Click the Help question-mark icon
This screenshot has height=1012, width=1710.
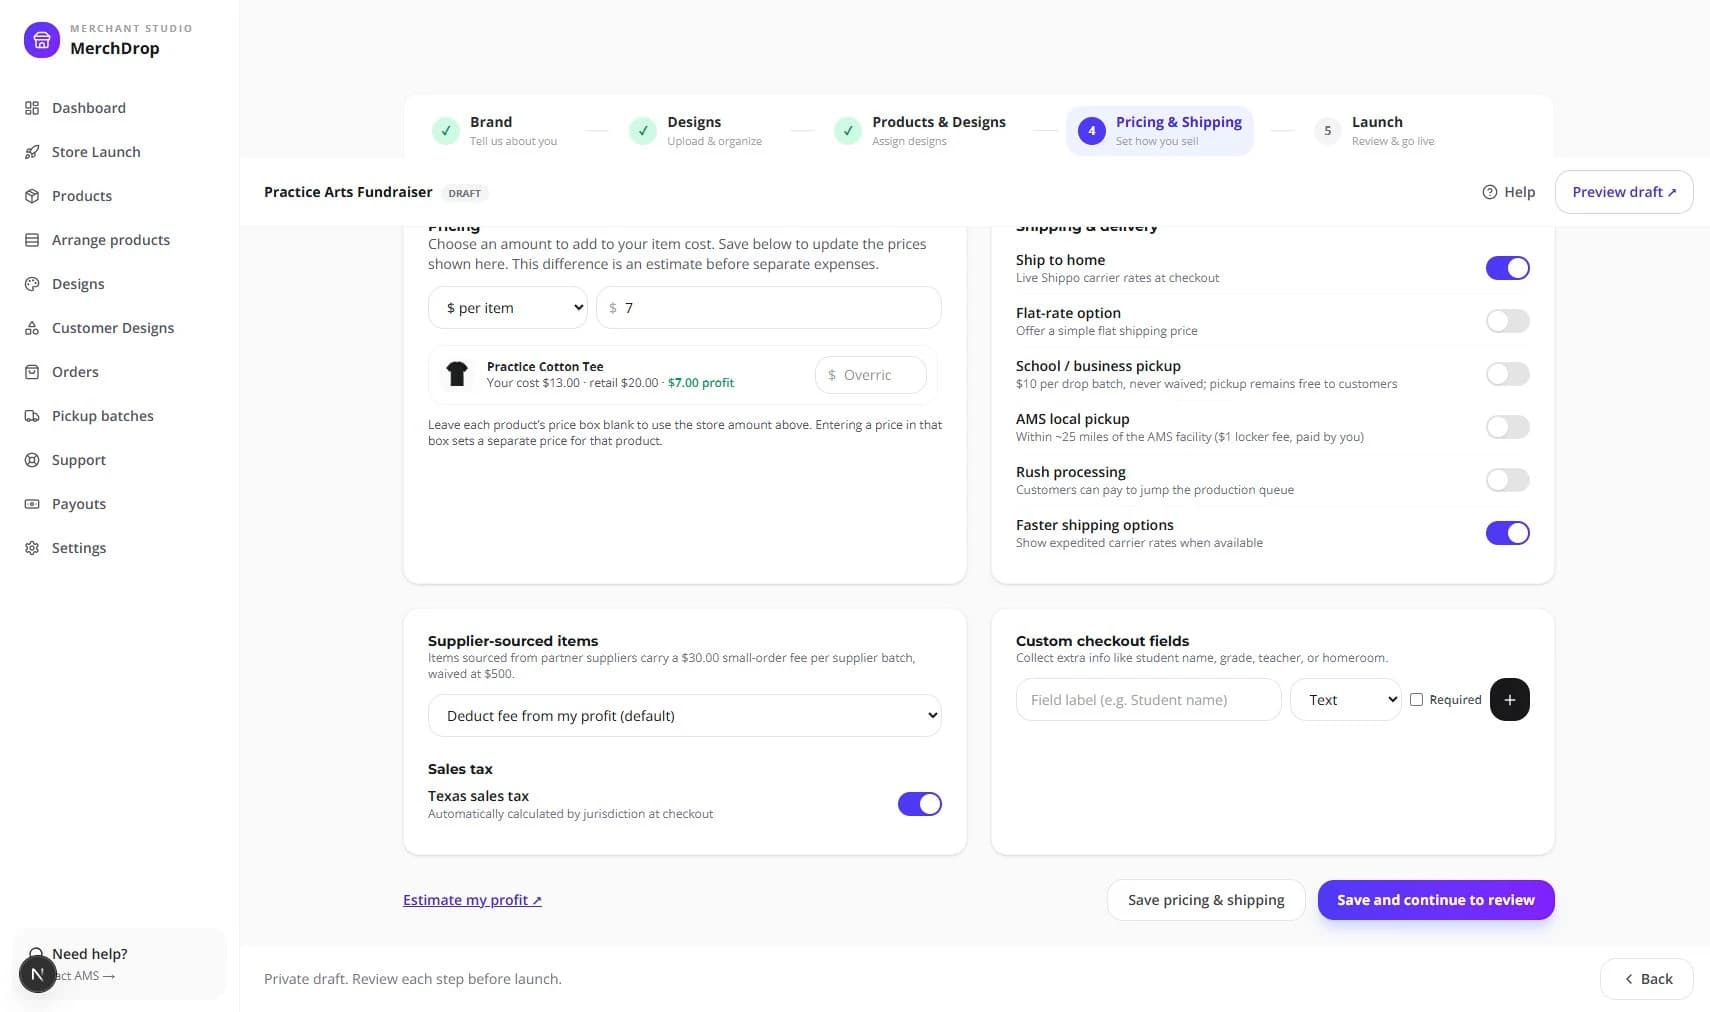point(1489,192)
